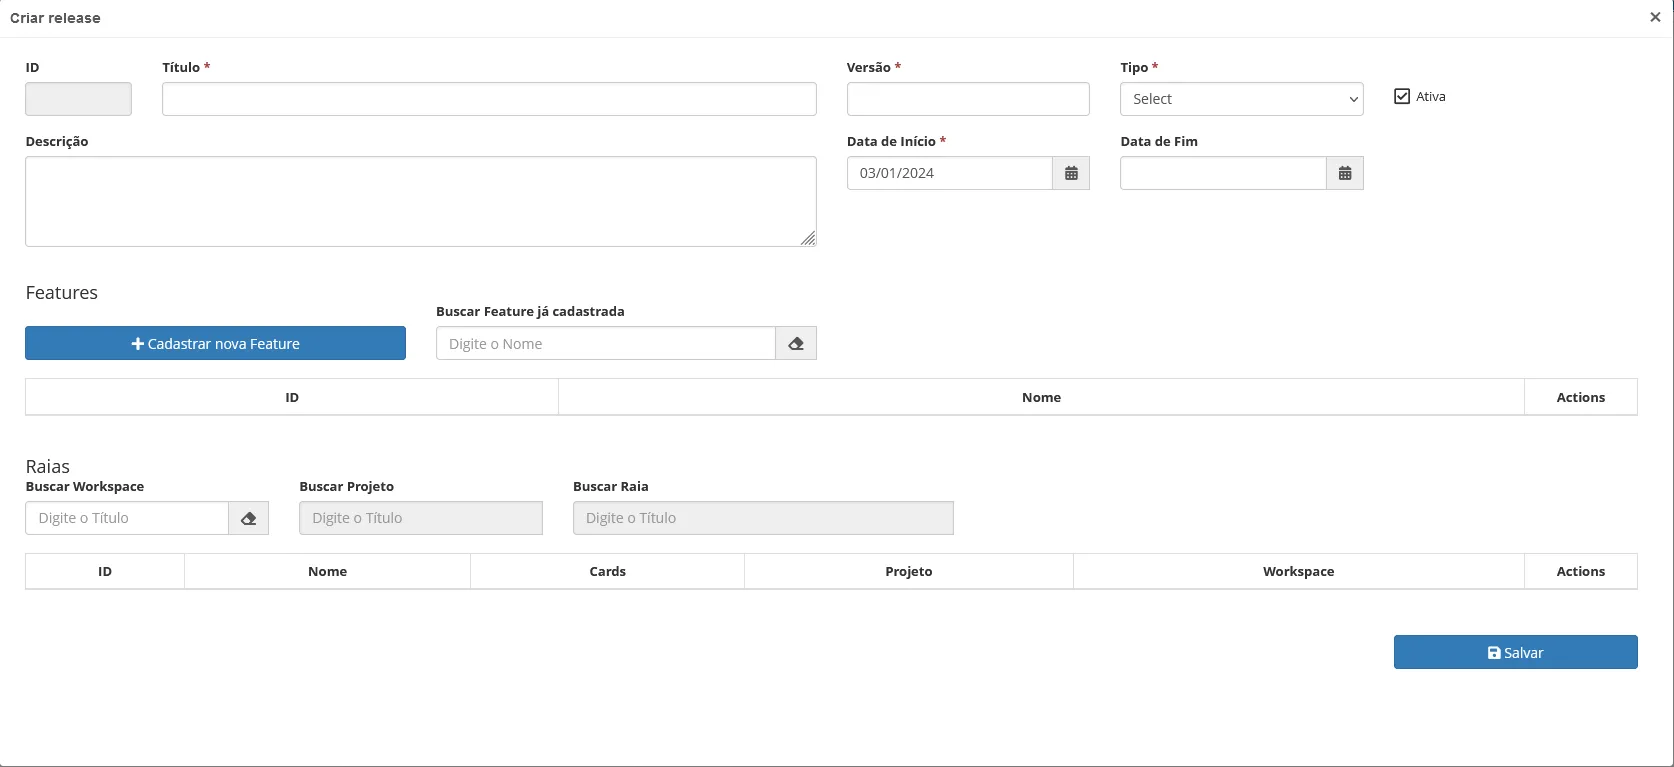
Task: Clear the Buscar Feature search with eraser
Action: (796, 343)
